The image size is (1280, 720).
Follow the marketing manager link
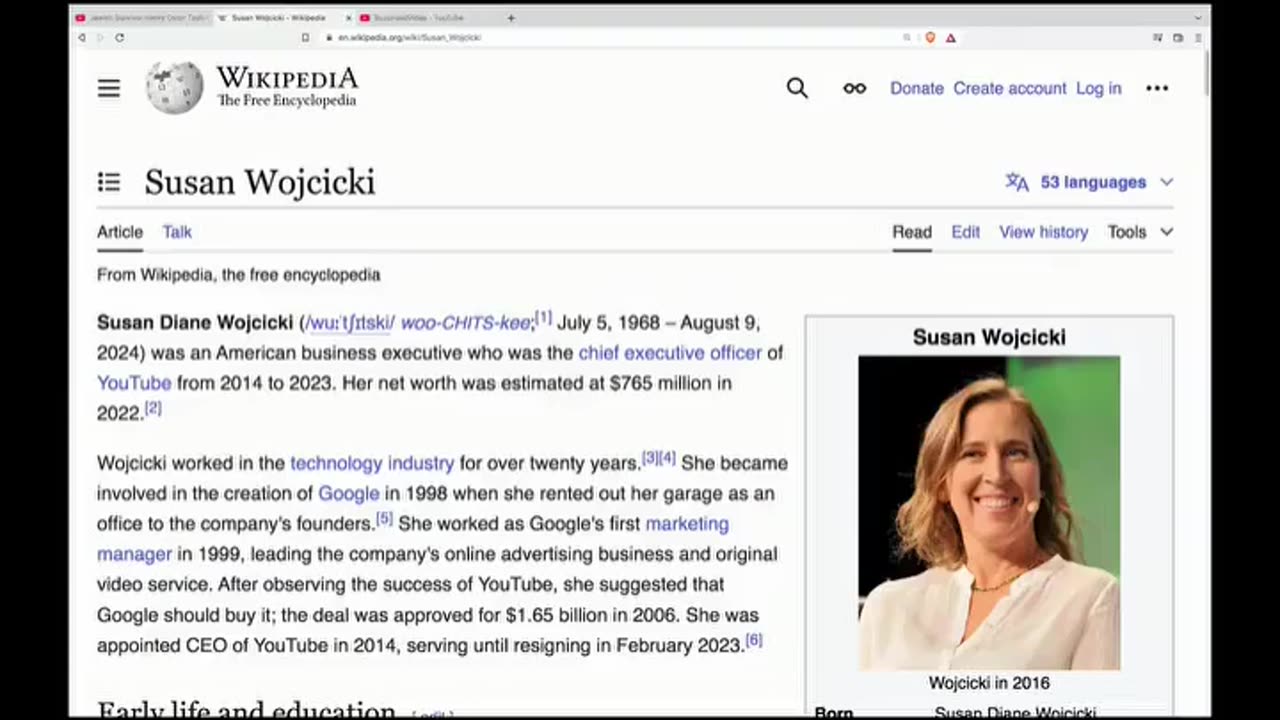click(x=687, y=523)
